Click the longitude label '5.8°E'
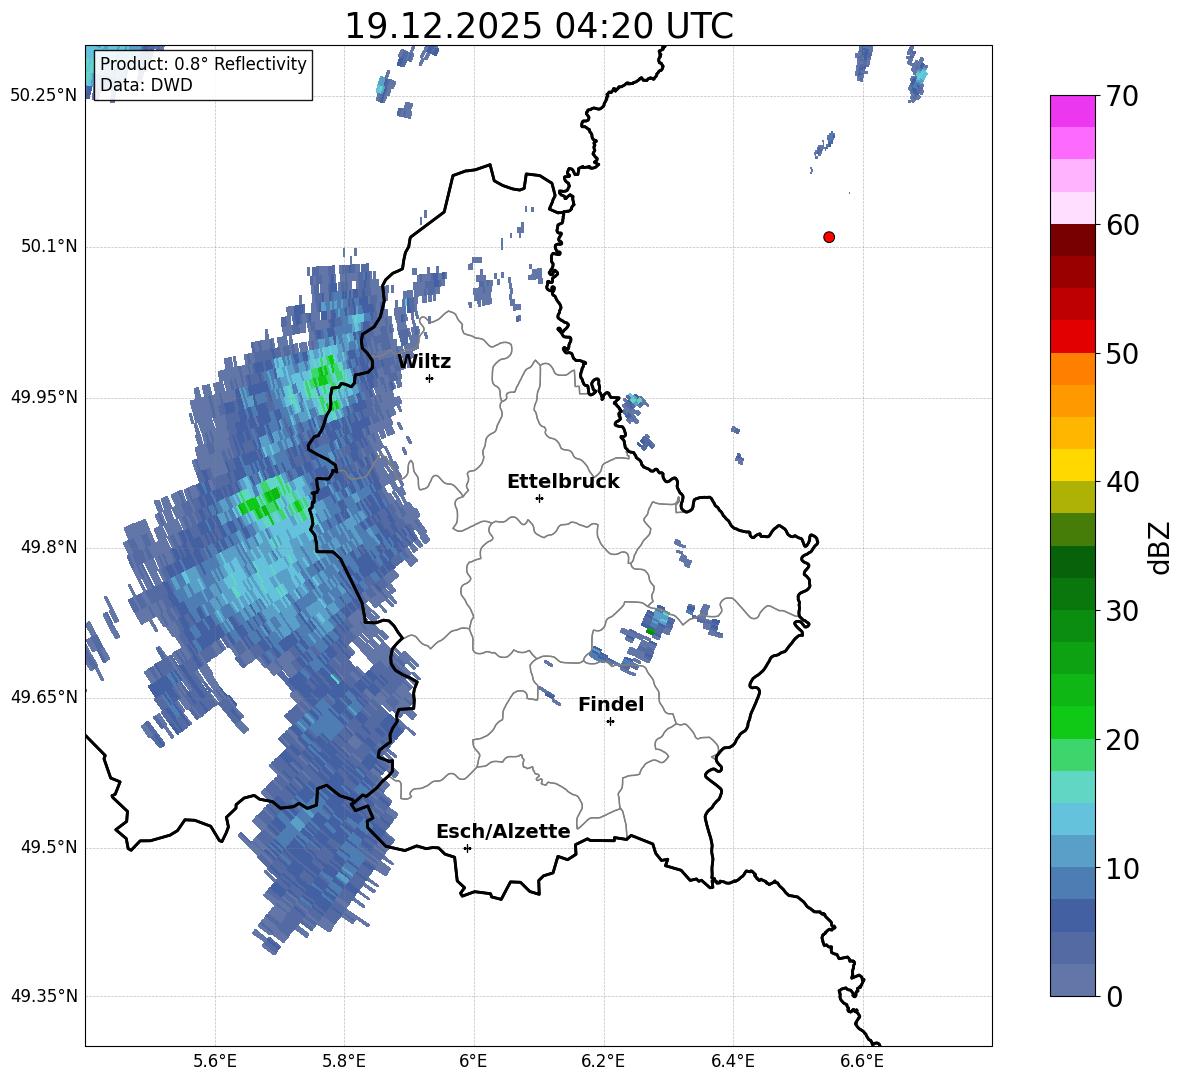Viewport: 1184px width, 1081px height. 344,1061
